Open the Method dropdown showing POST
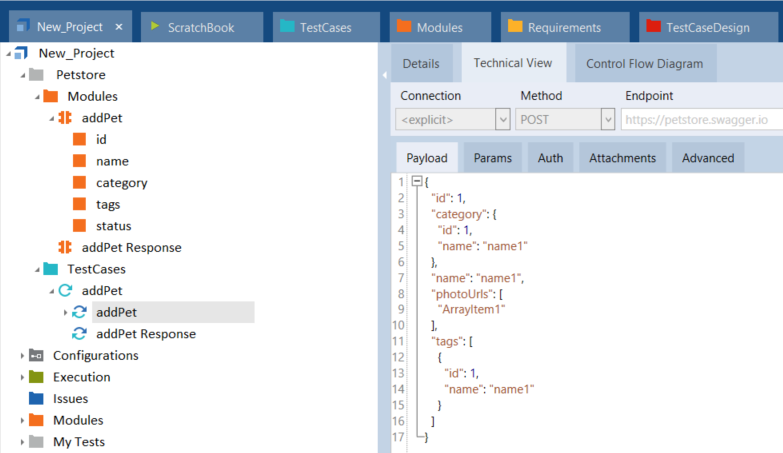This screenshot has height=453, width=783. pyautogui.click(x=607, y=120)
